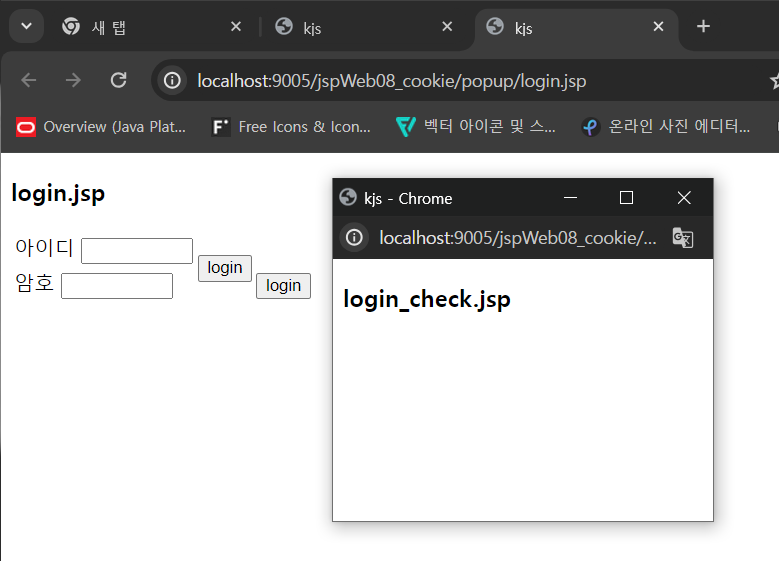Open 온라인 사진 에디터... bookmark

666,127
